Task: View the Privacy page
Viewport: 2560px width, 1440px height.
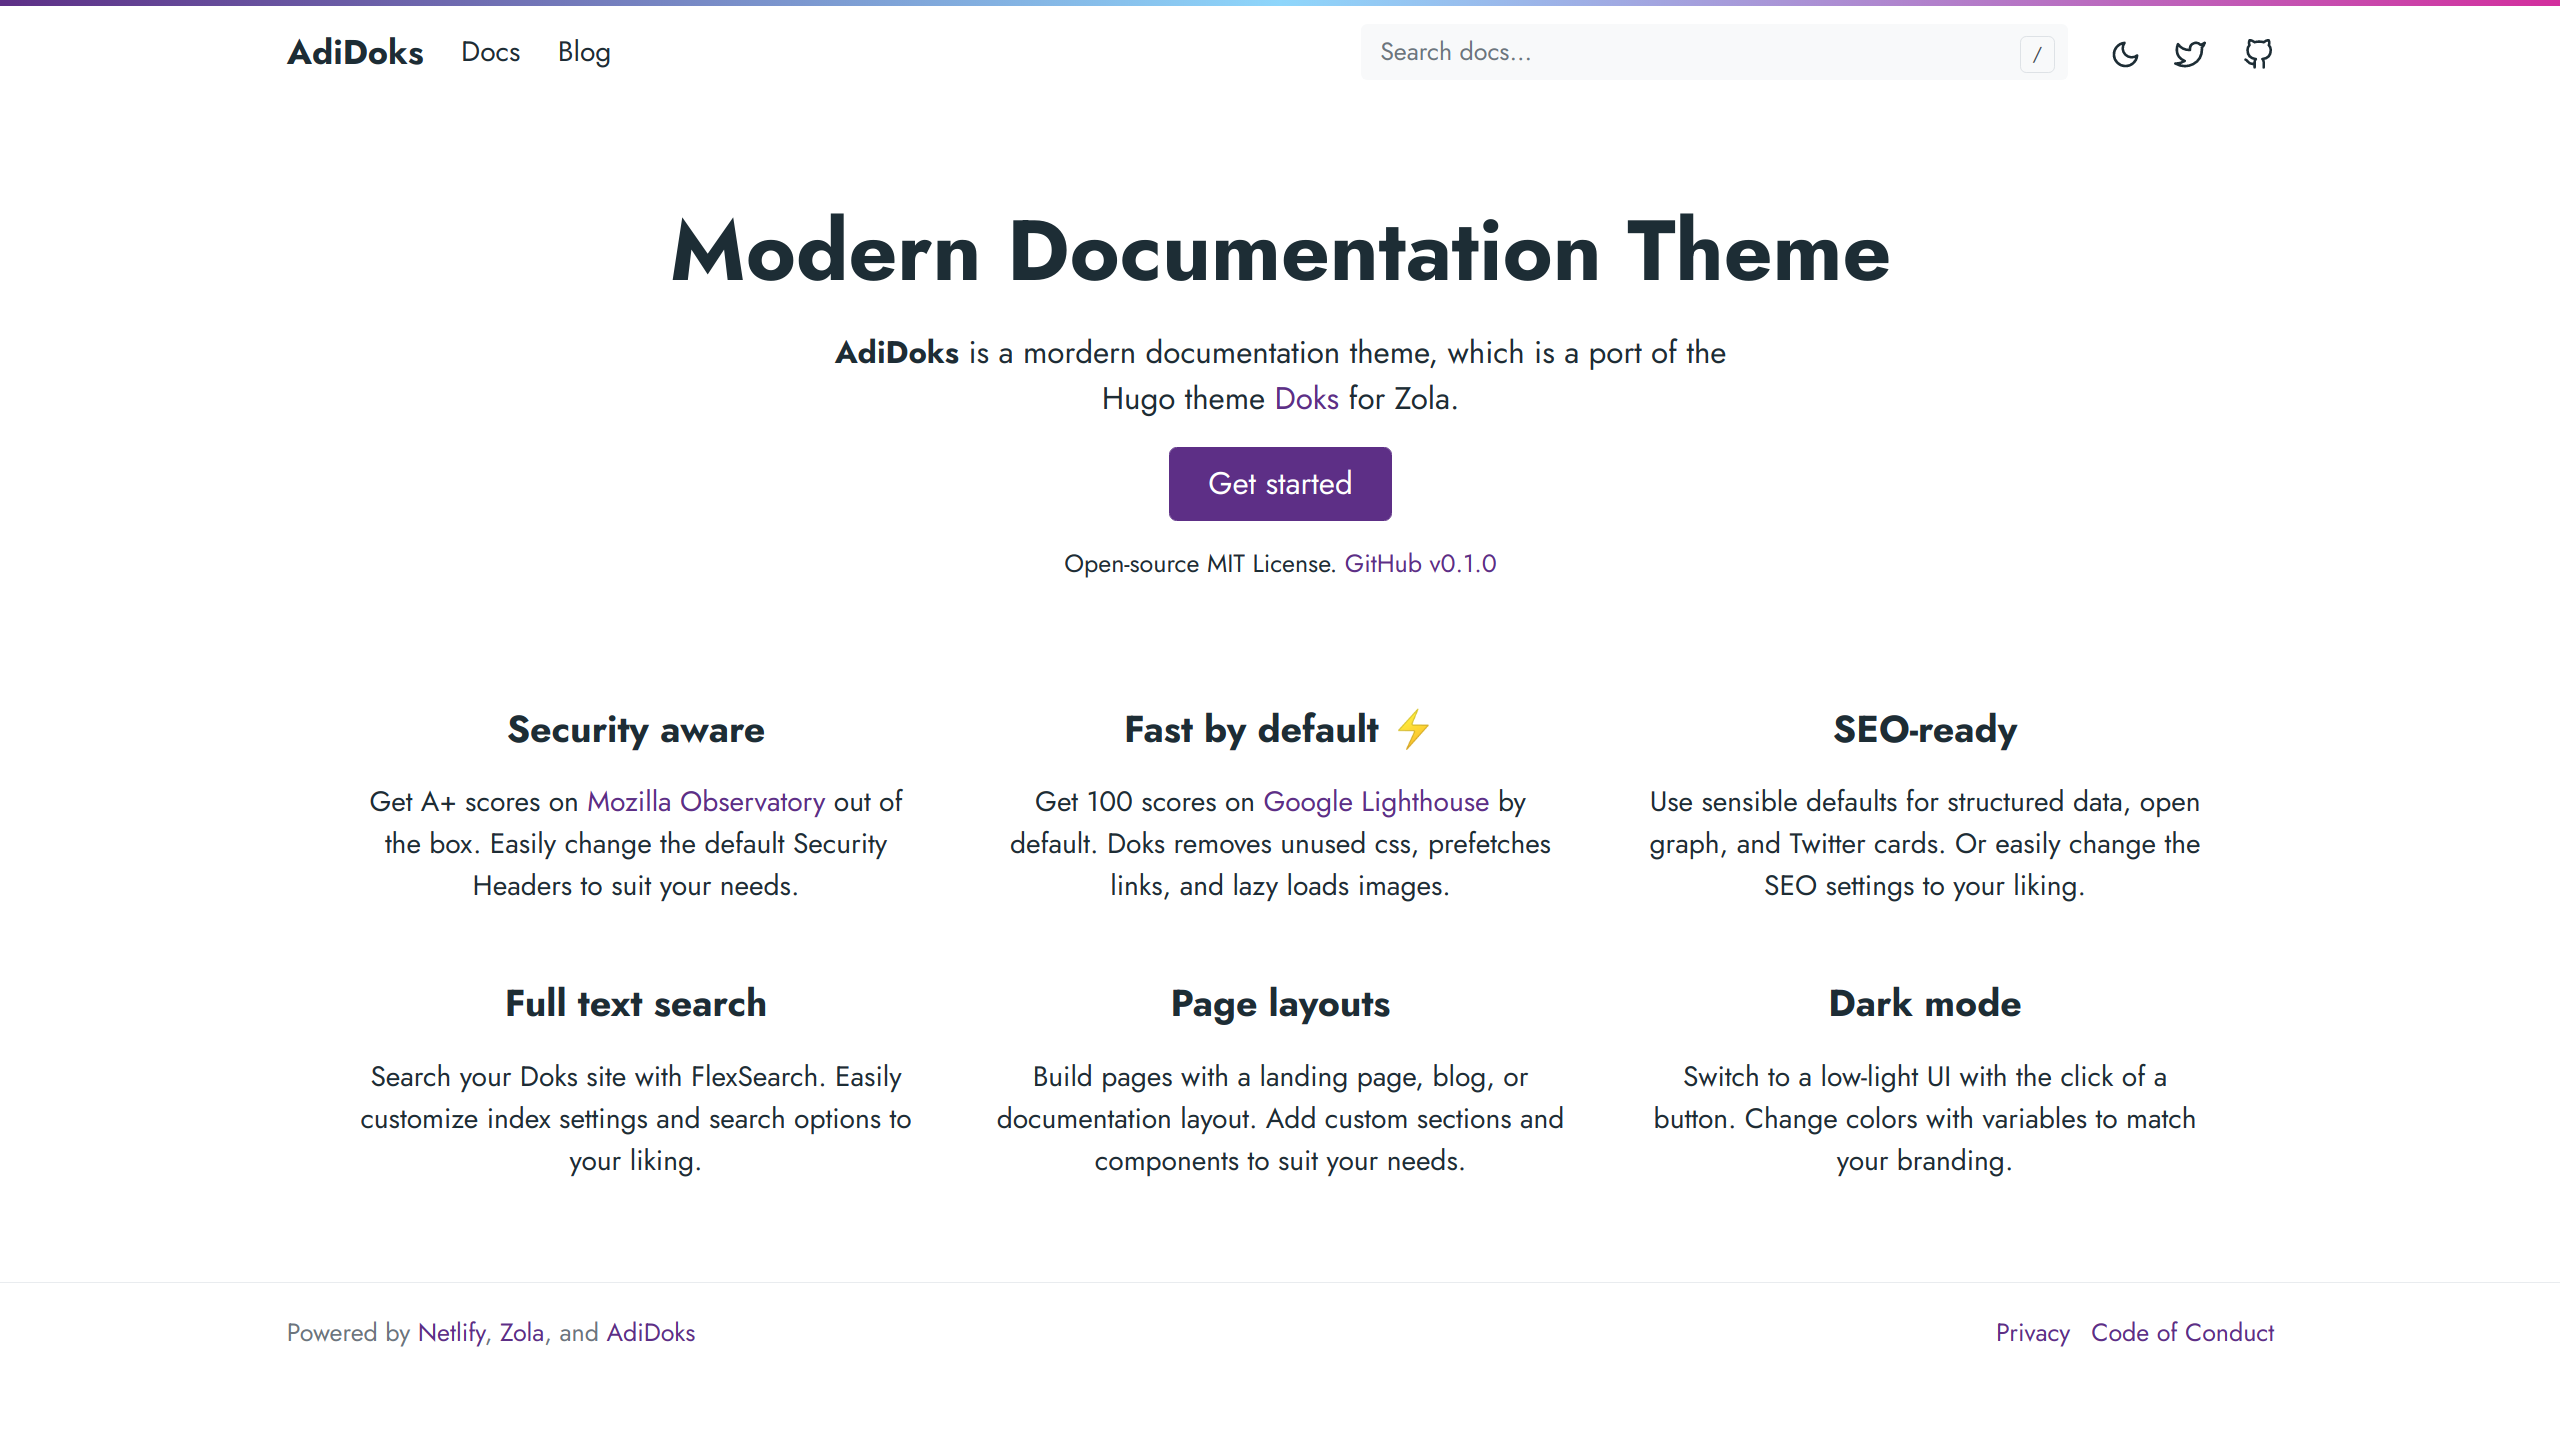Action: (2032, 1332)
